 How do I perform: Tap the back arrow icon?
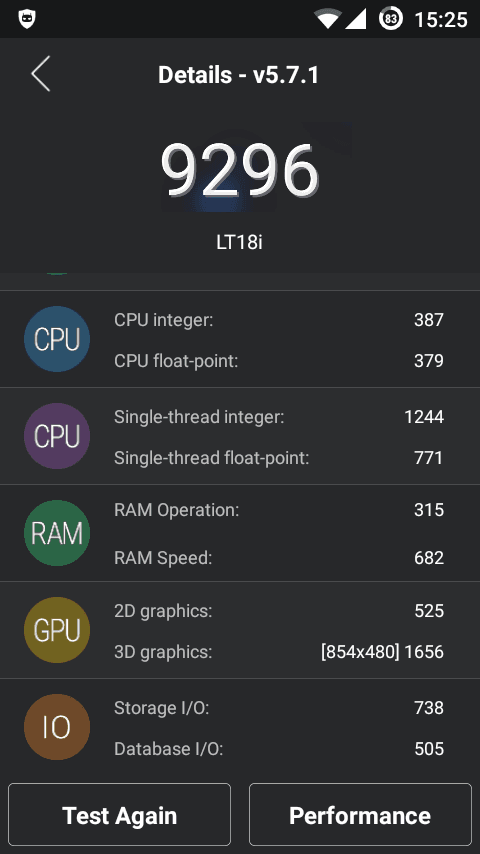click(x=41, y=74)
